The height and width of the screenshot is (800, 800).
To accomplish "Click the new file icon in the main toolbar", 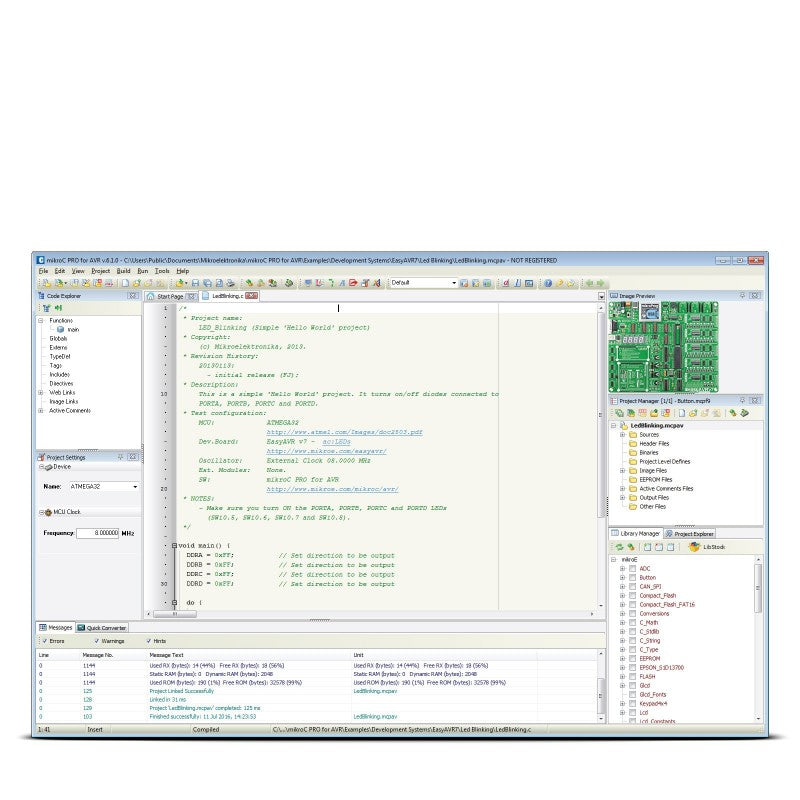I will [x=126, y=283].
